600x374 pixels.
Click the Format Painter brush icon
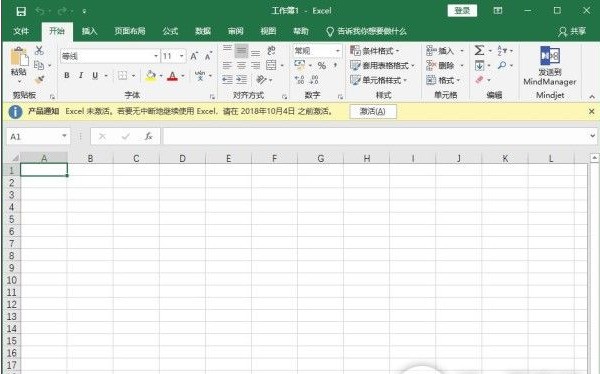[x=39, y=80]
